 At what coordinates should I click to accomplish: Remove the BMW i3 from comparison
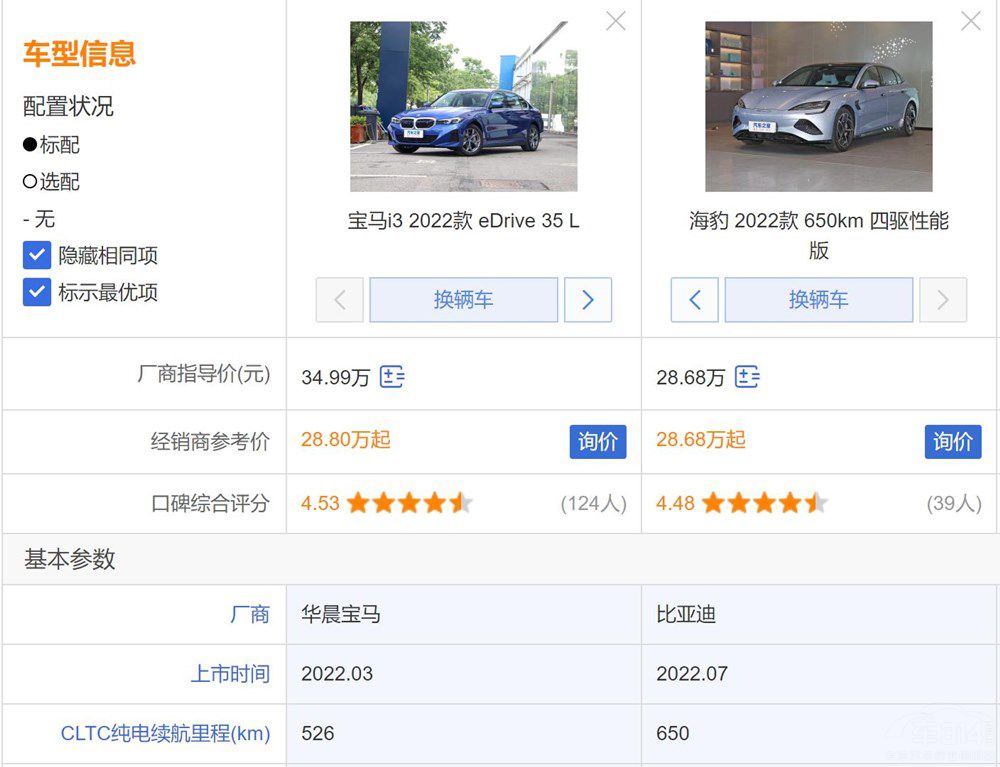616,21
